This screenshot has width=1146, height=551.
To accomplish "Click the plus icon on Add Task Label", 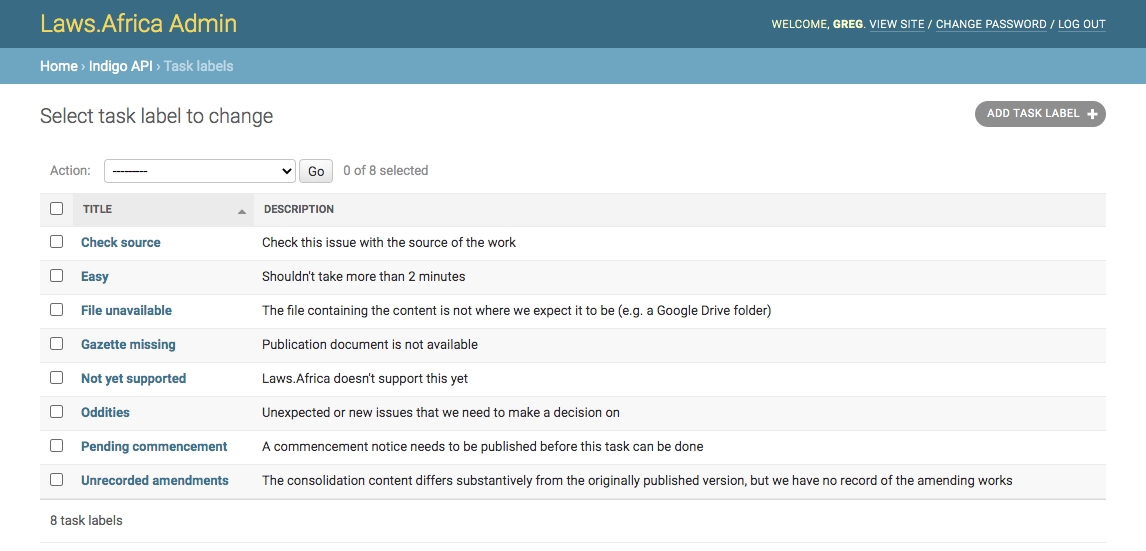I will (x=1092, y=114).
